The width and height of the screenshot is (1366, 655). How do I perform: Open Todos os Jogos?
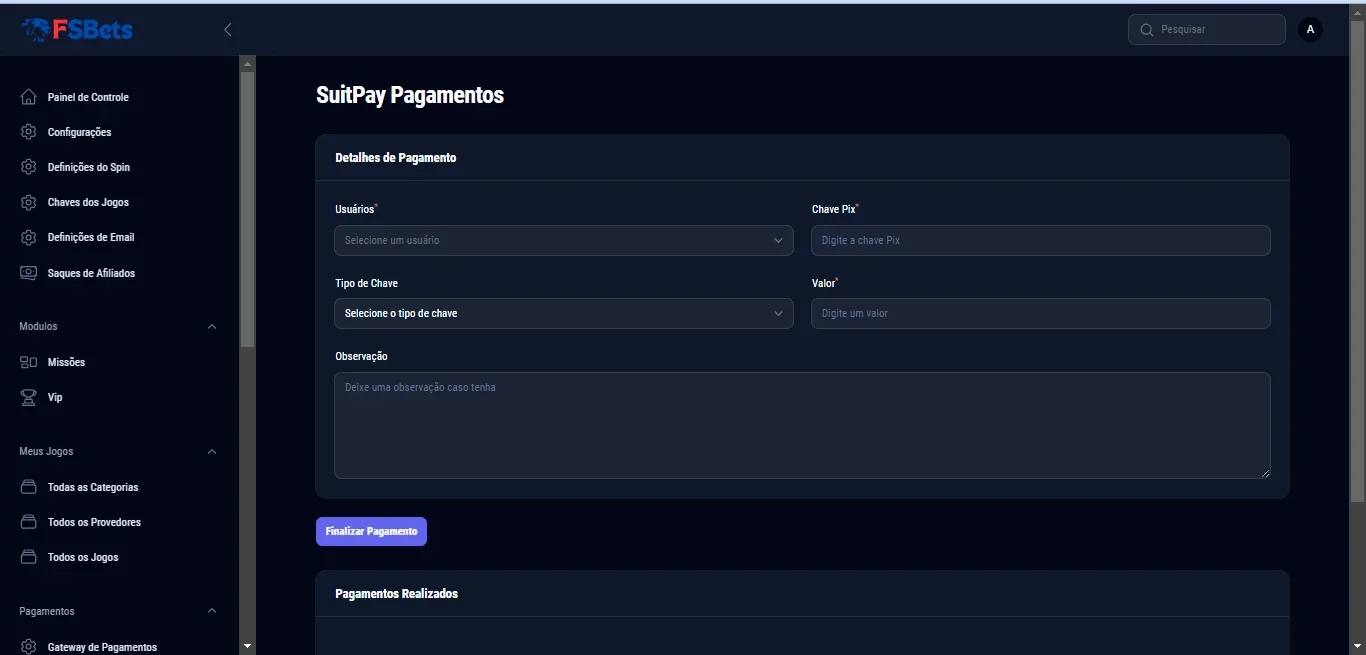tap(83, 557)
